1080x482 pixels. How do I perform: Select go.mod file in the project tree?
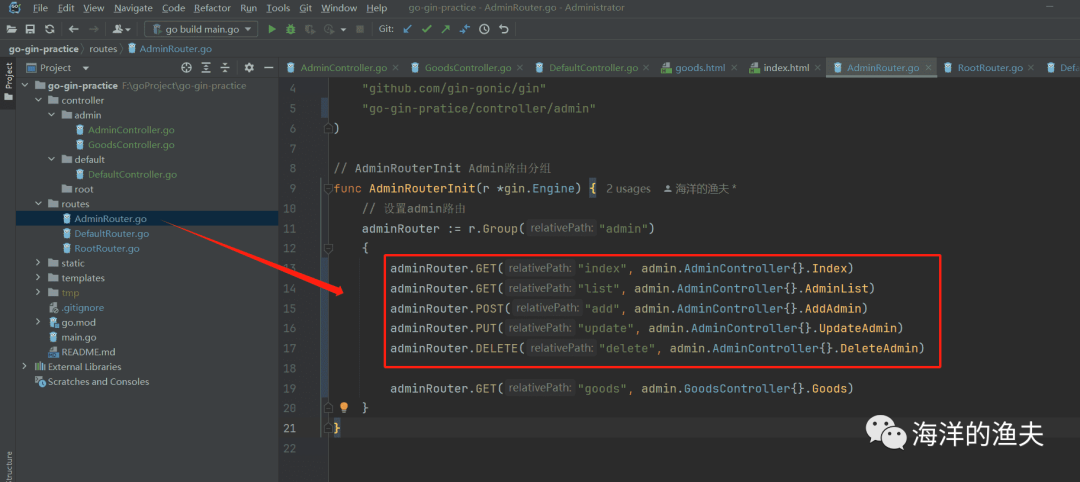(79, 322)
